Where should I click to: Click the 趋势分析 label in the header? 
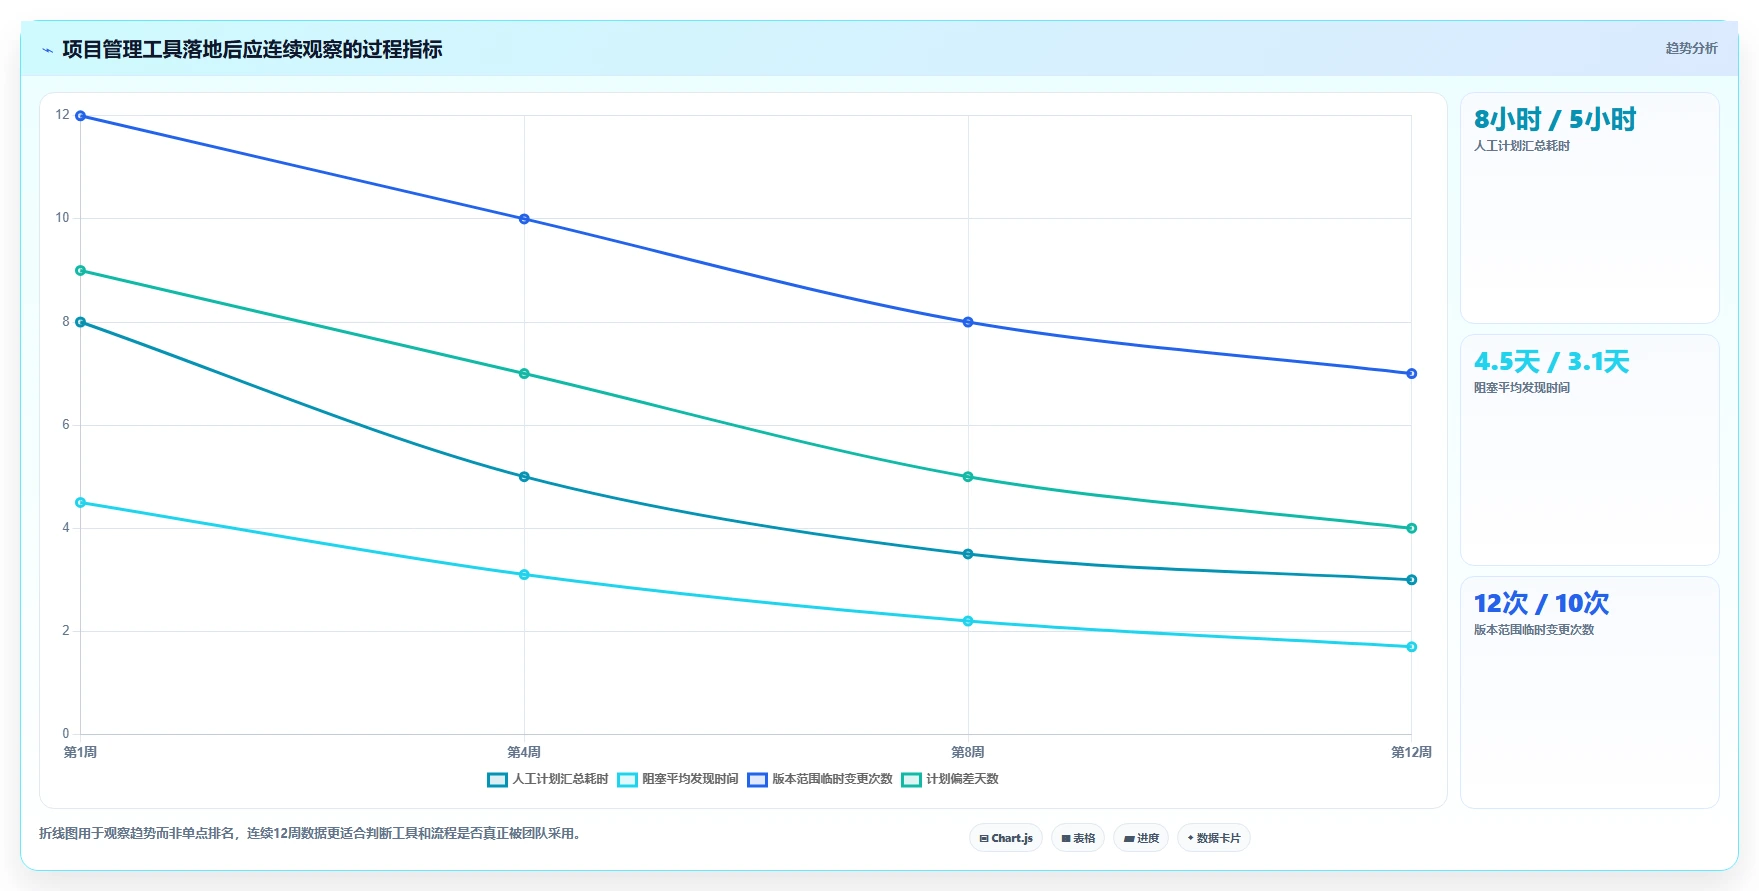tap(1691, 48)
